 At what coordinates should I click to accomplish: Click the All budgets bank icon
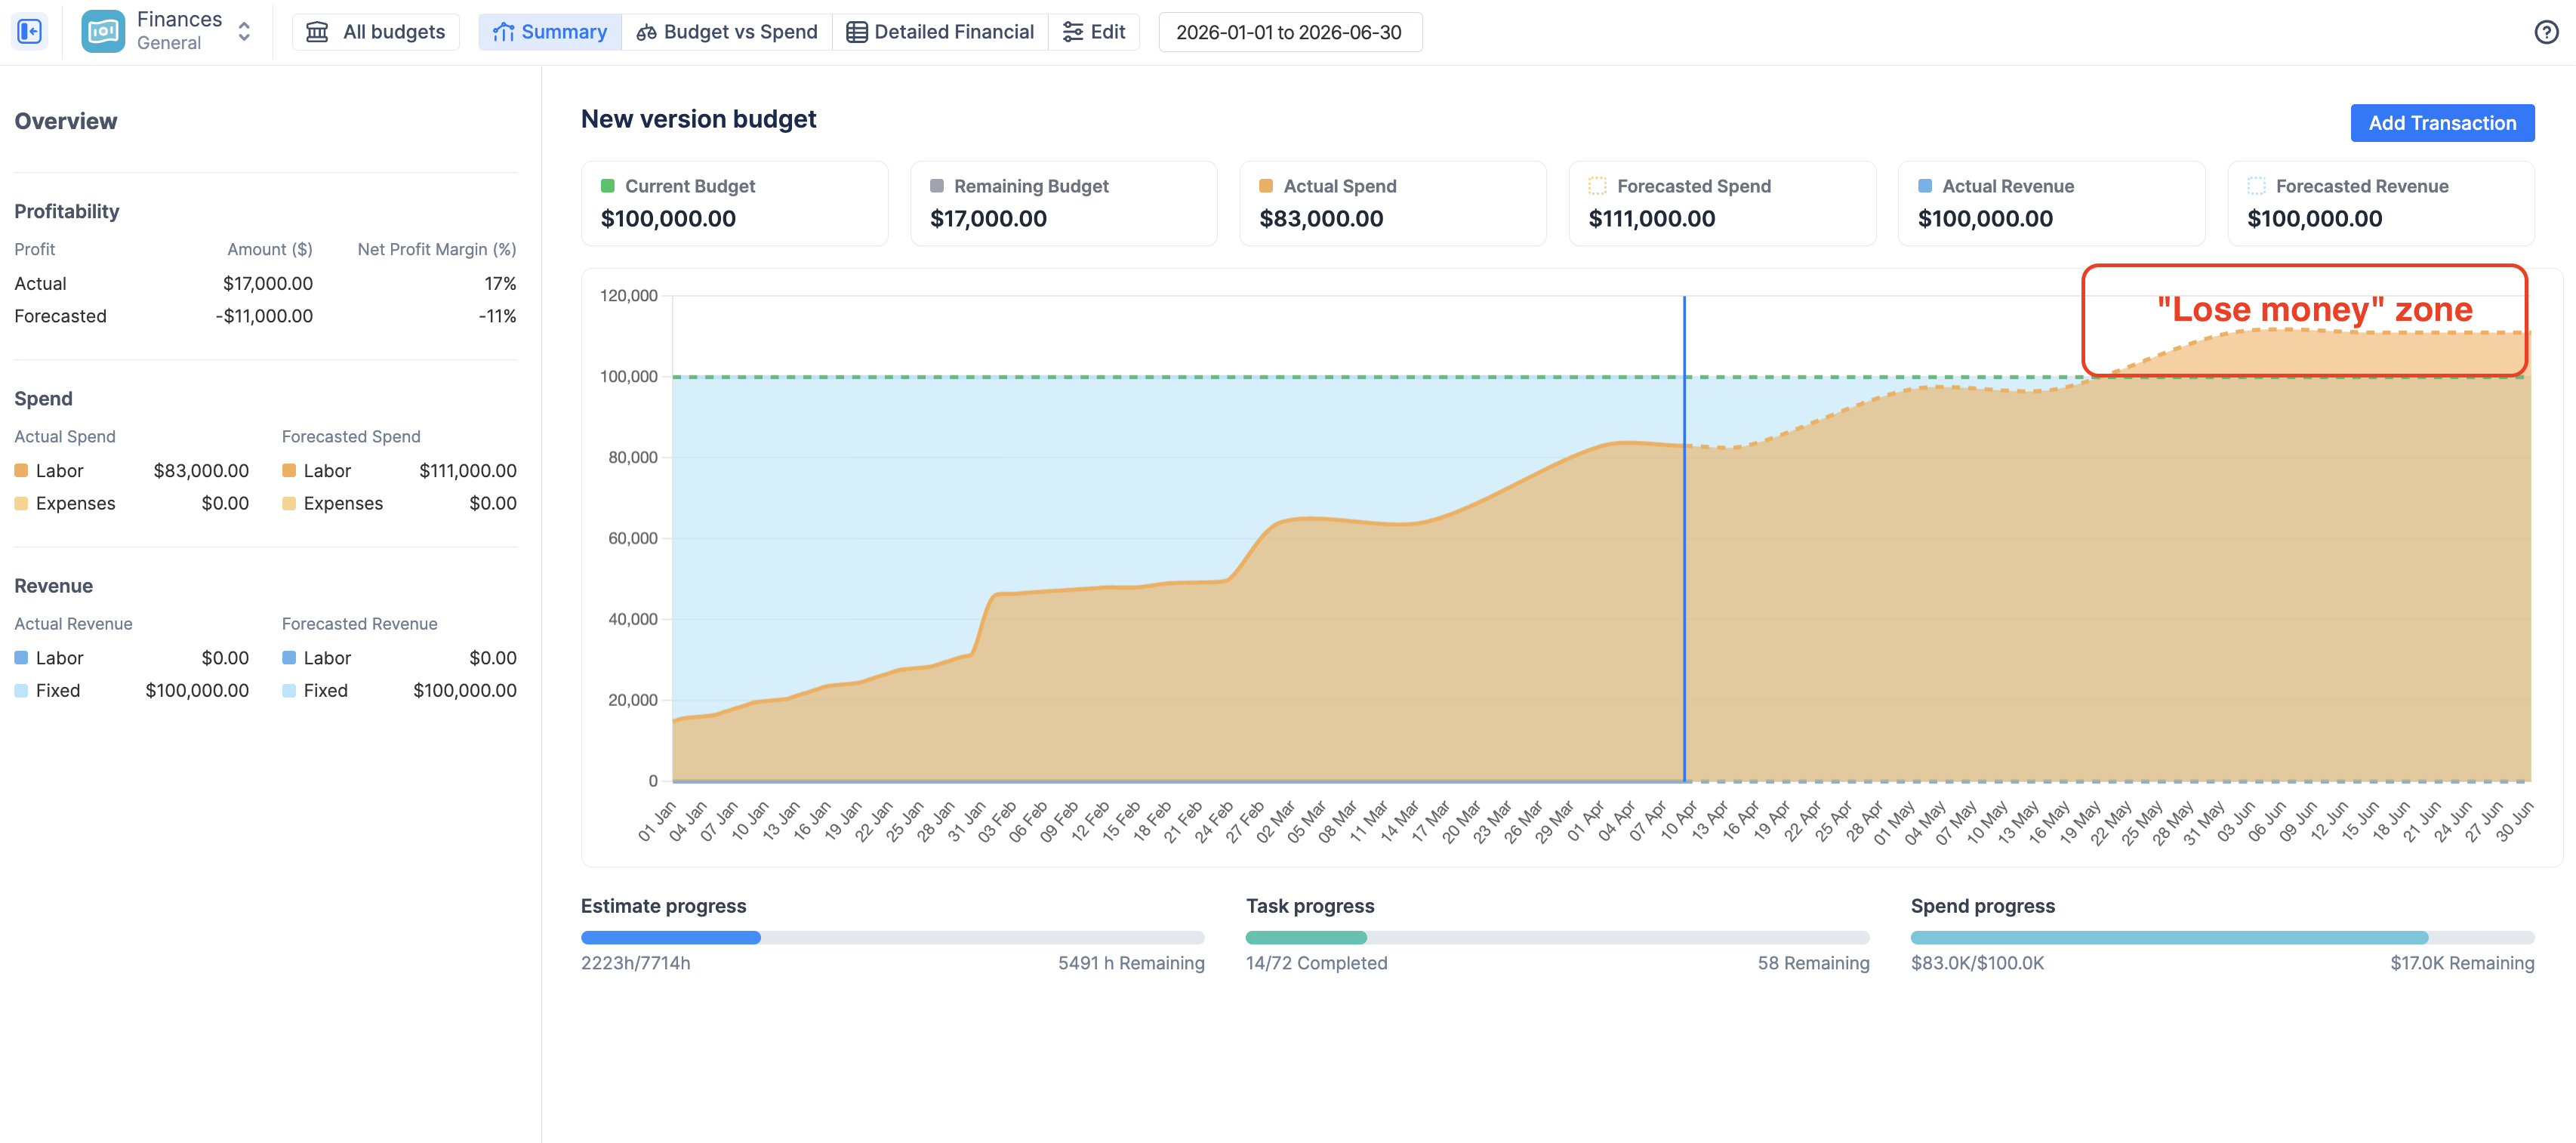317,32
